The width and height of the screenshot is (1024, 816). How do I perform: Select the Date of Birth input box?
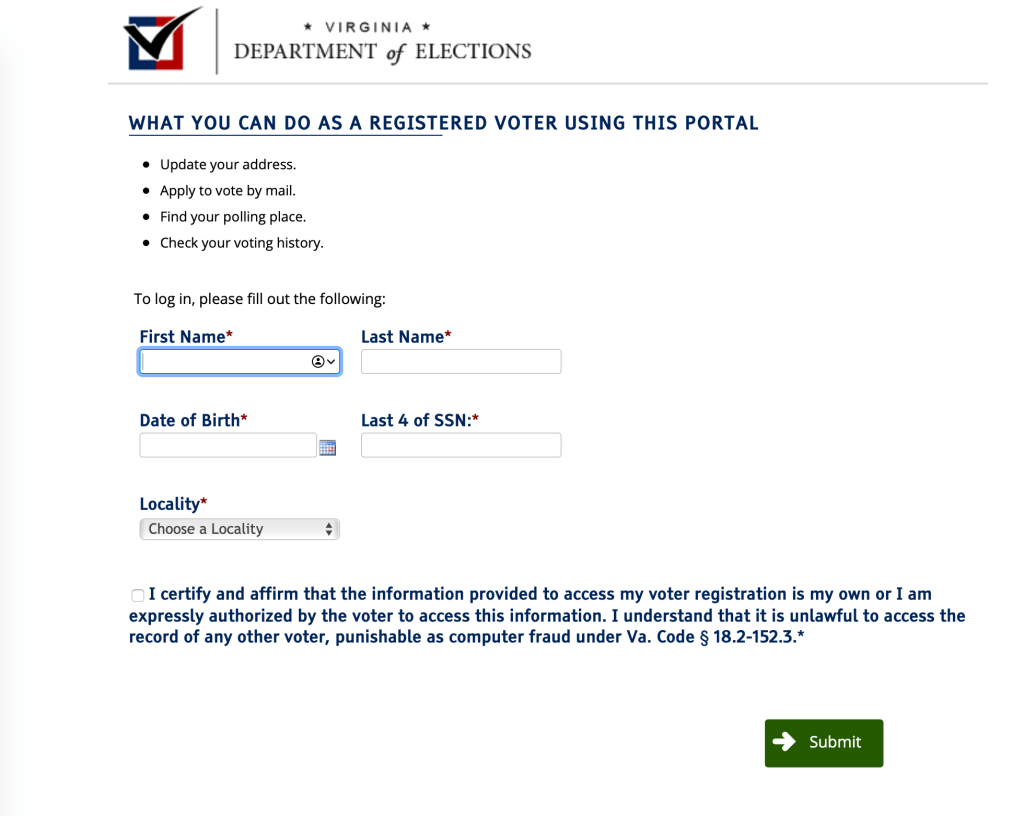[x=228, y=445]
